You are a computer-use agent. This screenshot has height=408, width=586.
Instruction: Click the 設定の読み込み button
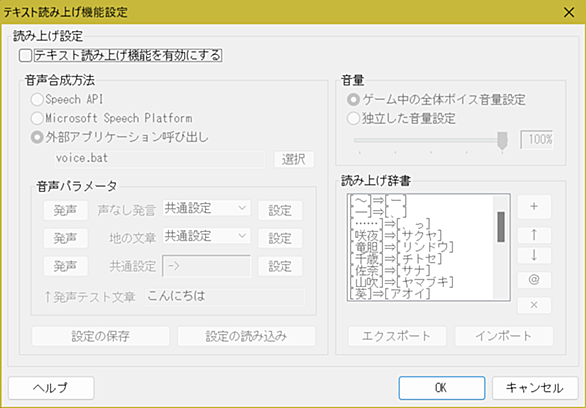[x=246, y=336]
